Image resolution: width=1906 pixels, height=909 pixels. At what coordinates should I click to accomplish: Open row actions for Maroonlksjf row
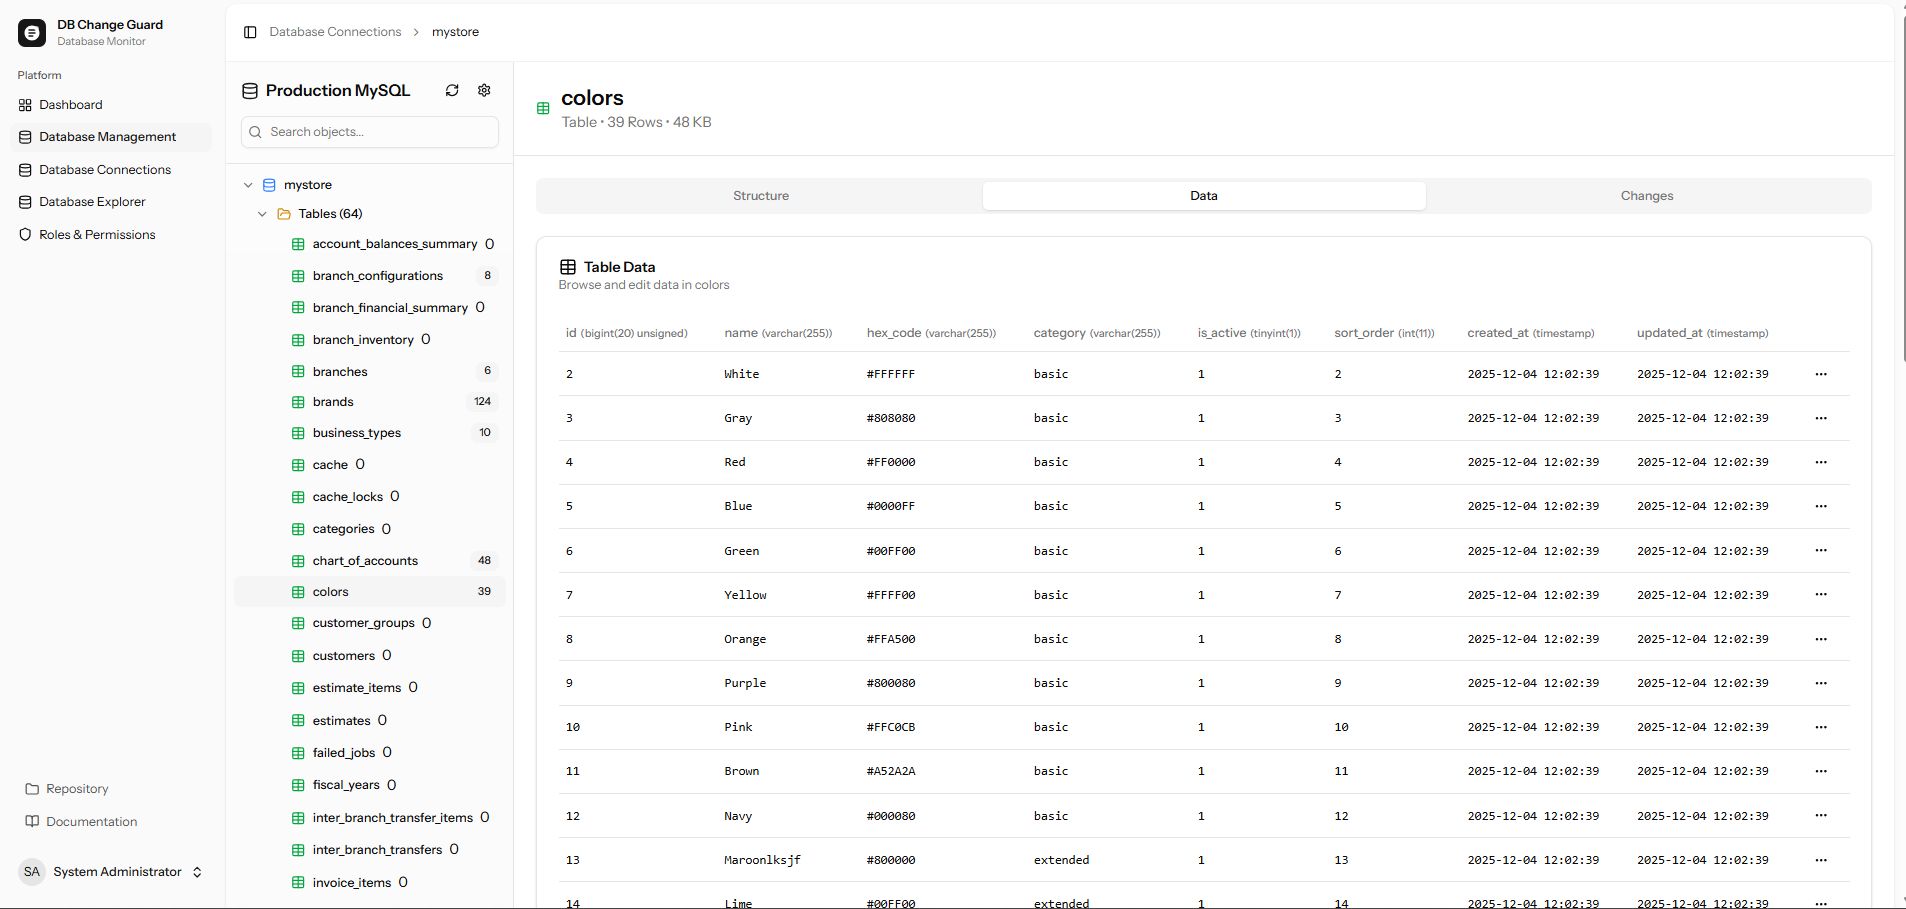coord(1820,860)
